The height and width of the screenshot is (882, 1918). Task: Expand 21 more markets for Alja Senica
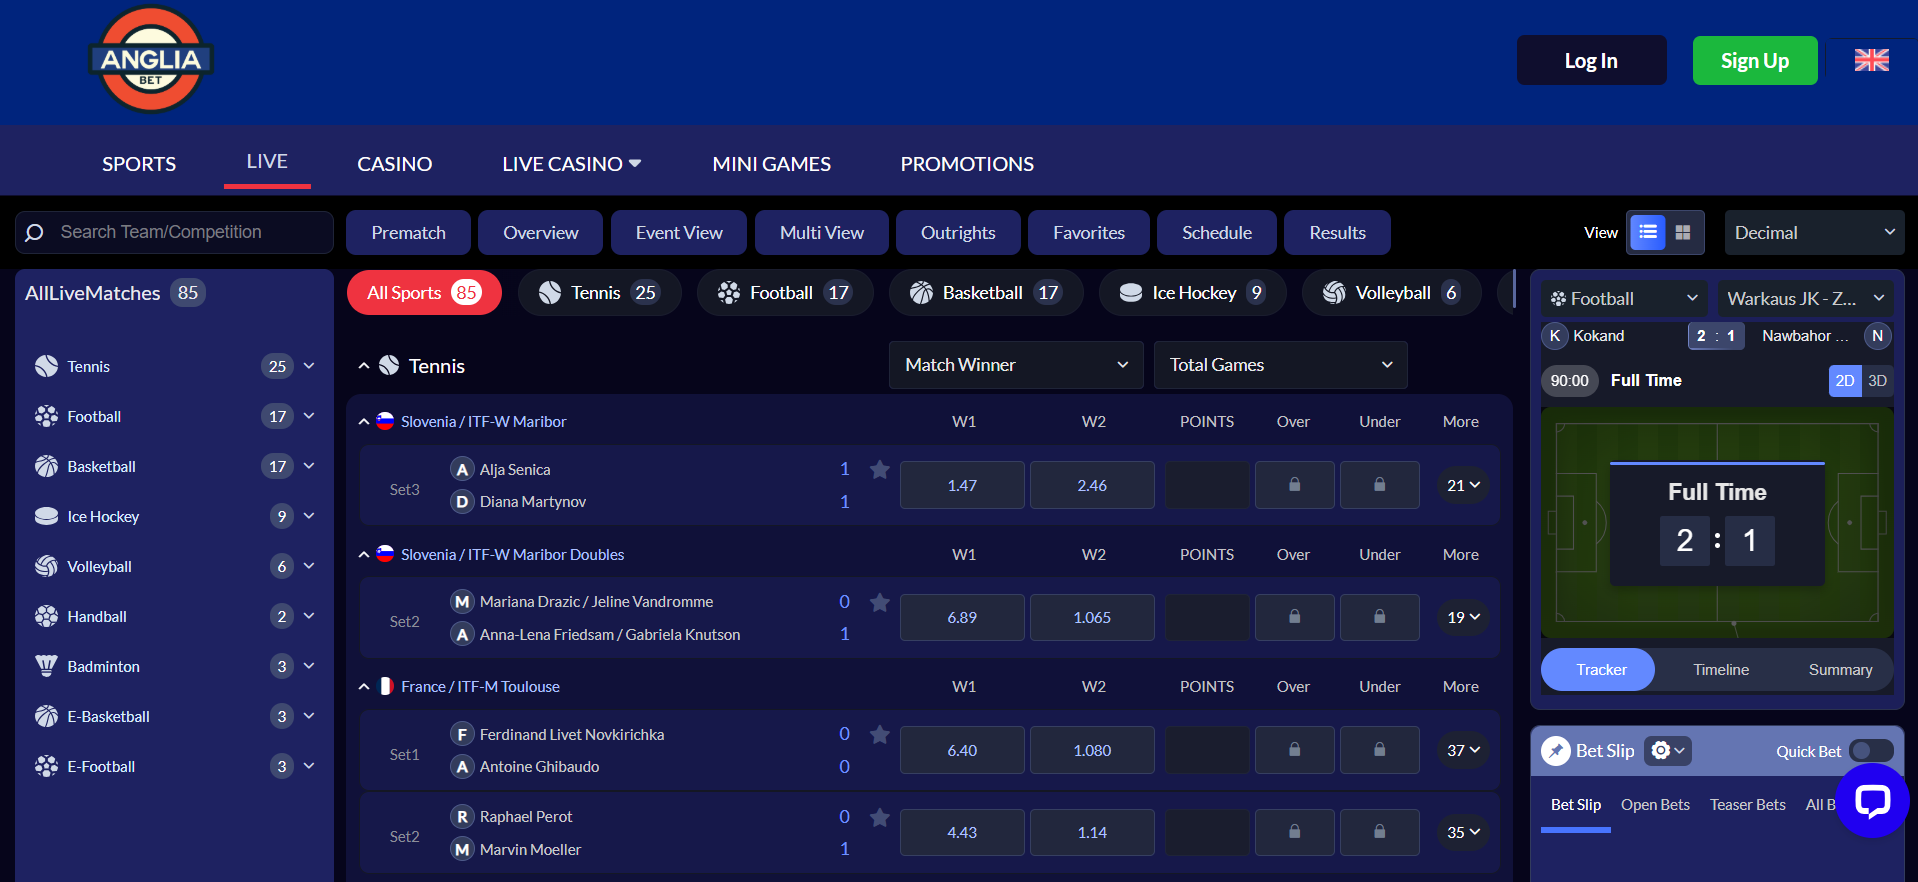pyautogui.click(x=1462, y=485)
